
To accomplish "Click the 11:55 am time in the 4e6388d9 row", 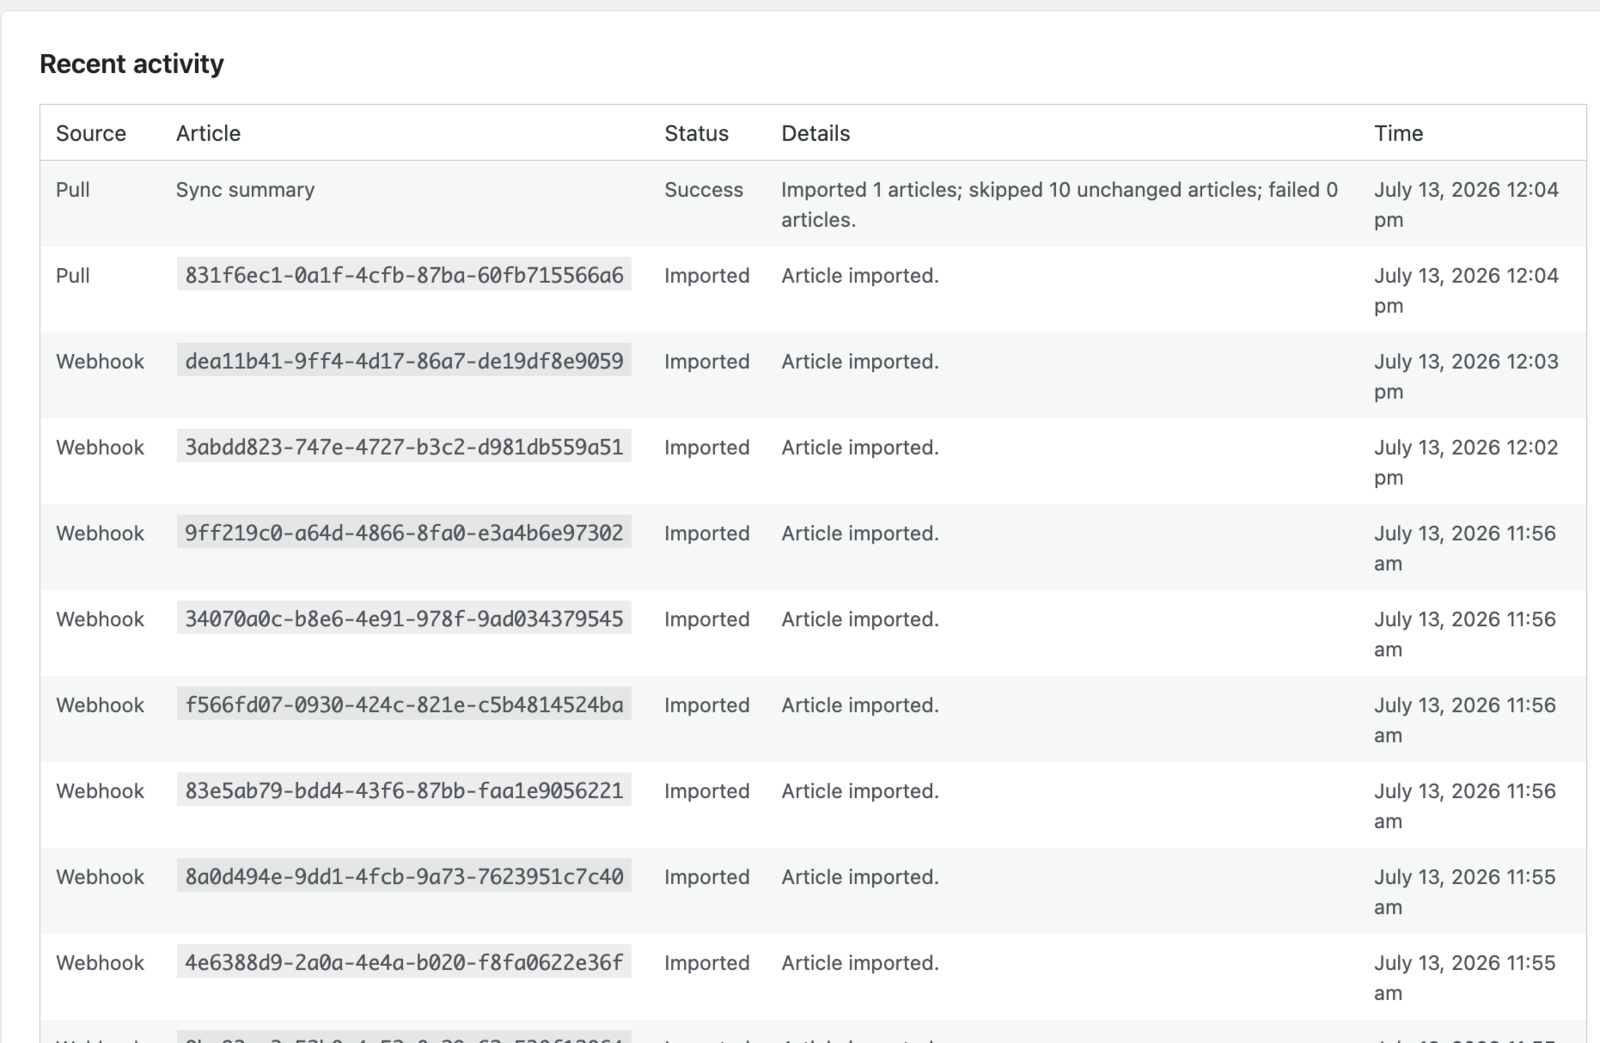I will [1465, 979].
